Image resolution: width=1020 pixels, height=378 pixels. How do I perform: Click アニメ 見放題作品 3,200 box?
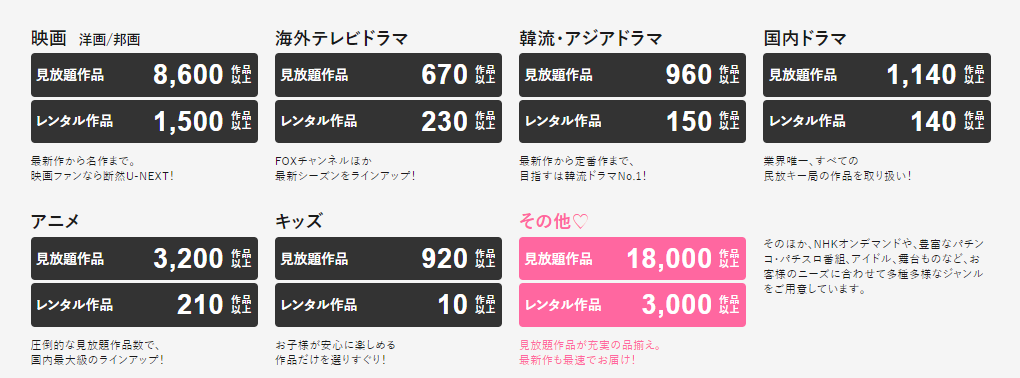coord(144,259)
